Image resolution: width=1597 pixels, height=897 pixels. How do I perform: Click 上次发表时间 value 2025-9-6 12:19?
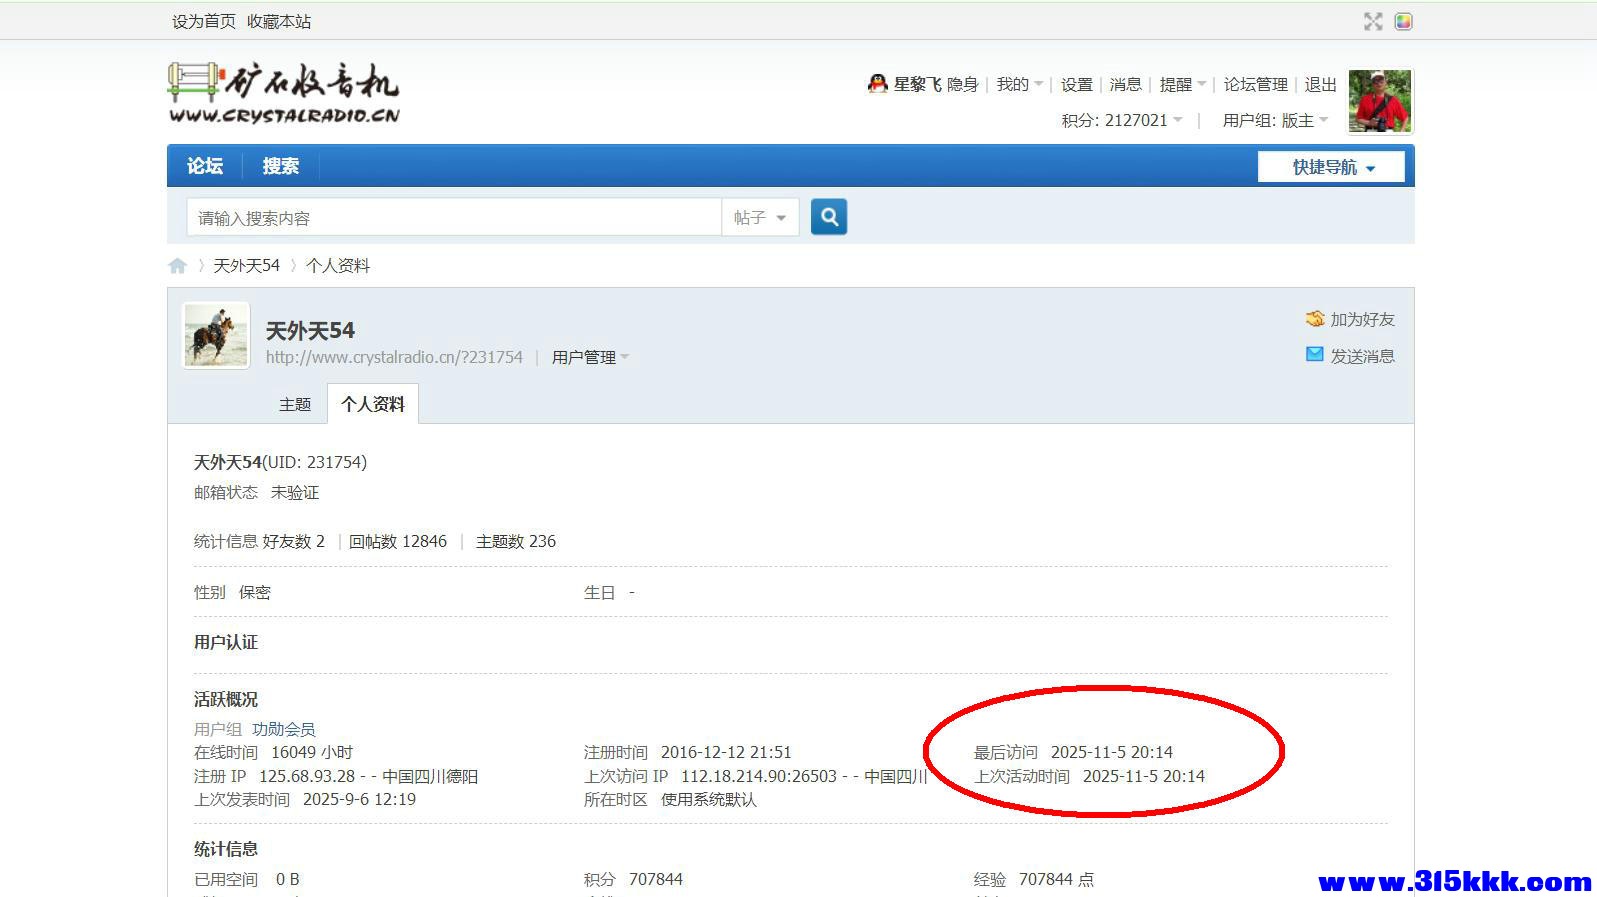click(359, 799)
